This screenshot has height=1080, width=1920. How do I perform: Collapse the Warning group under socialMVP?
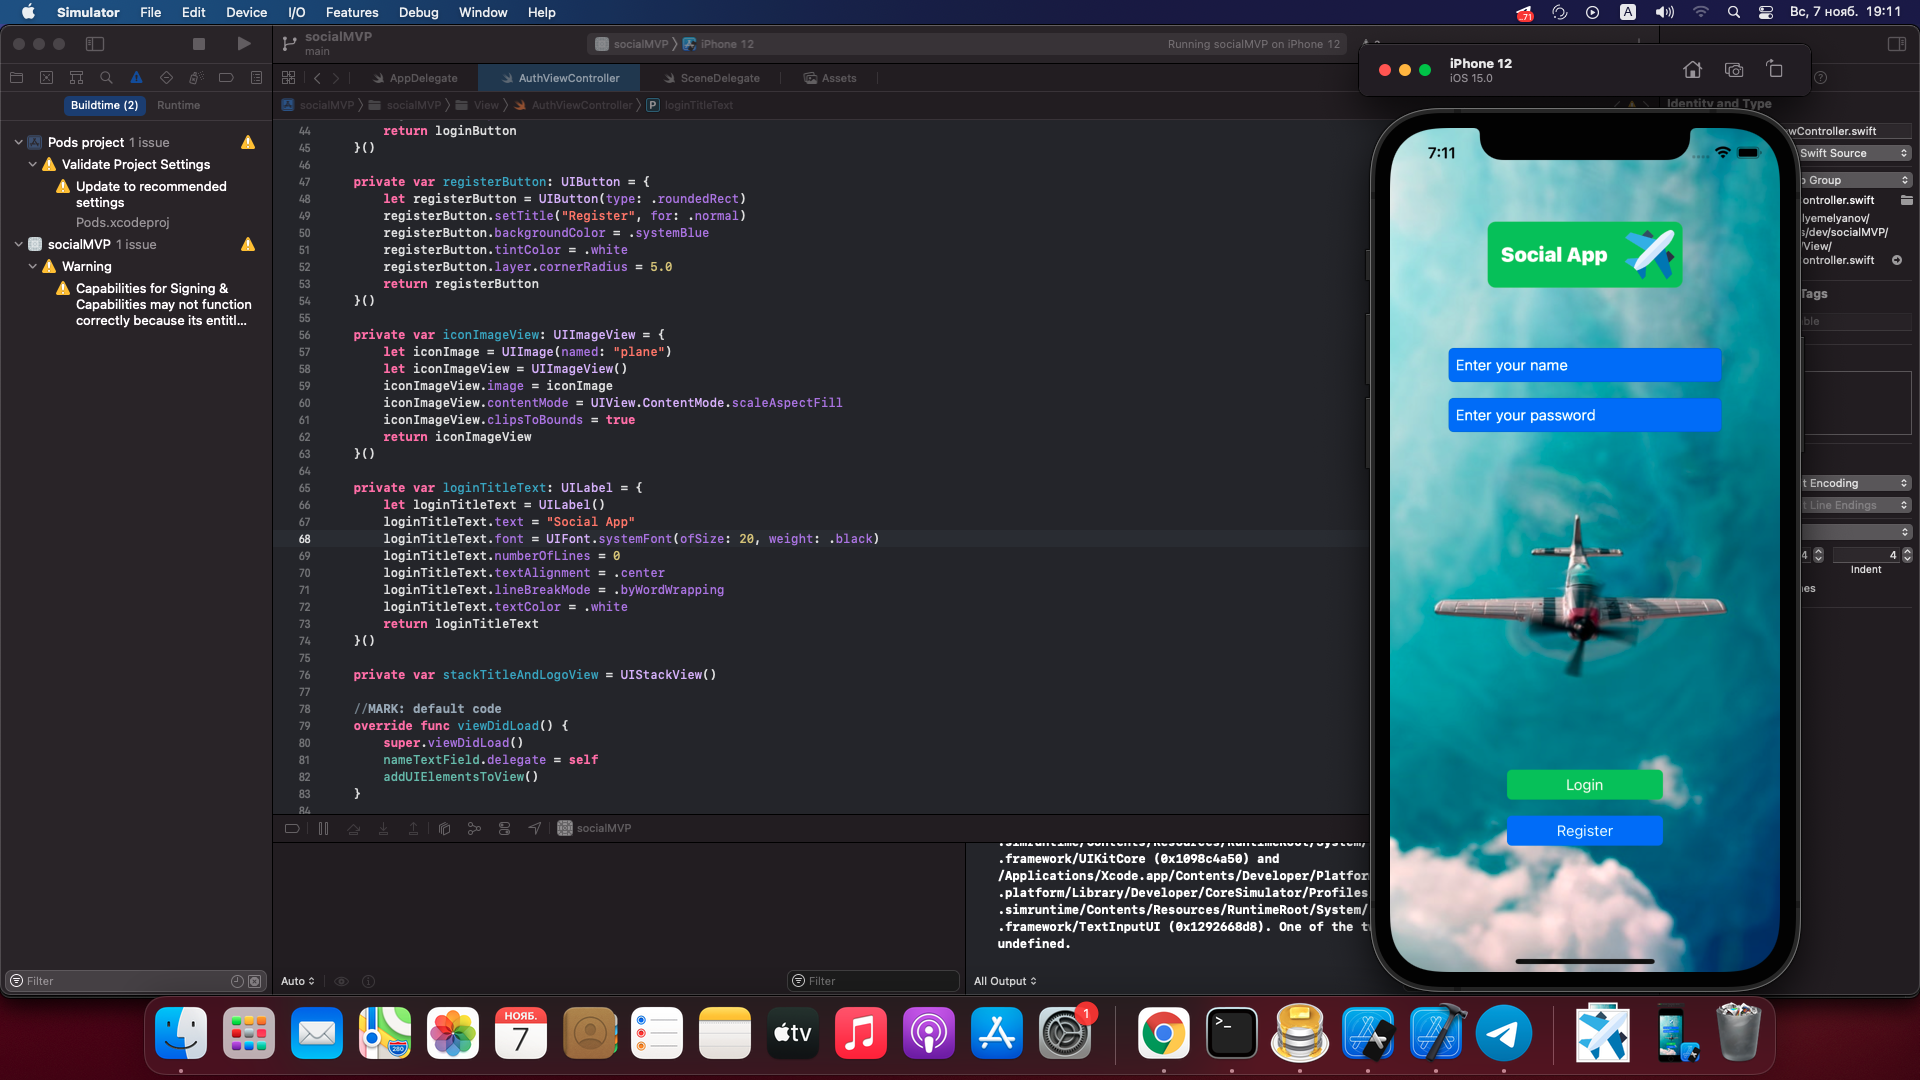pyautogui.click(x=32, y=266)
